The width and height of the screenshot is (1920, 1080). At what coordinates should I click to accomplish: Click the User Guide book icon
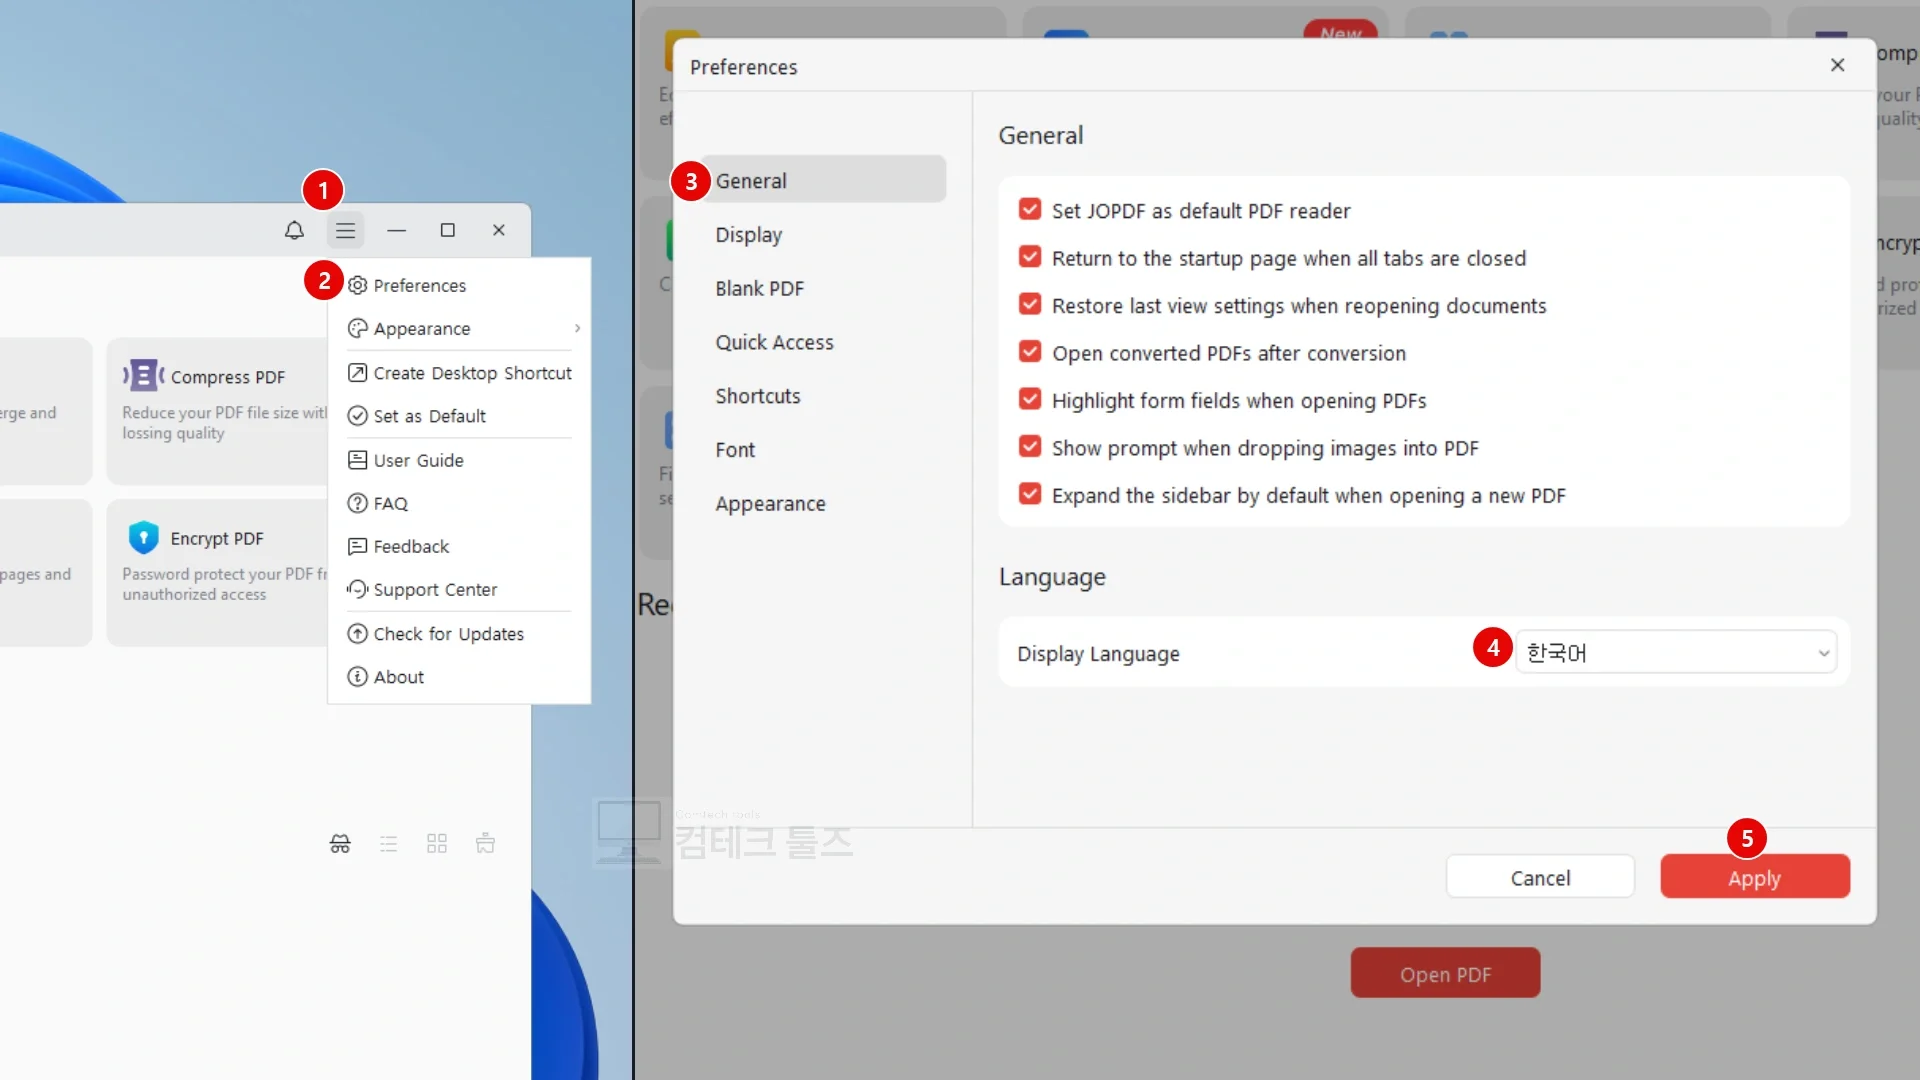[x=357, y=460]
